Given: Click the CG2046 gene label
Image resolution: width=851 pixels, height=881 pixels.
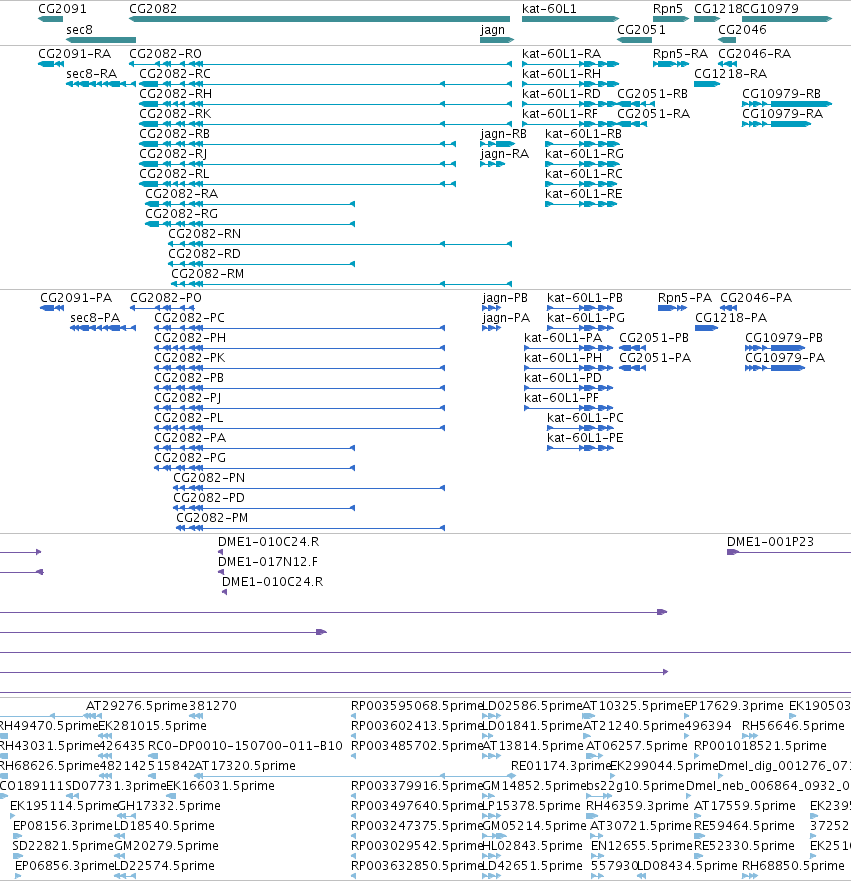Looking at the screenshot, I should [742, 30].
